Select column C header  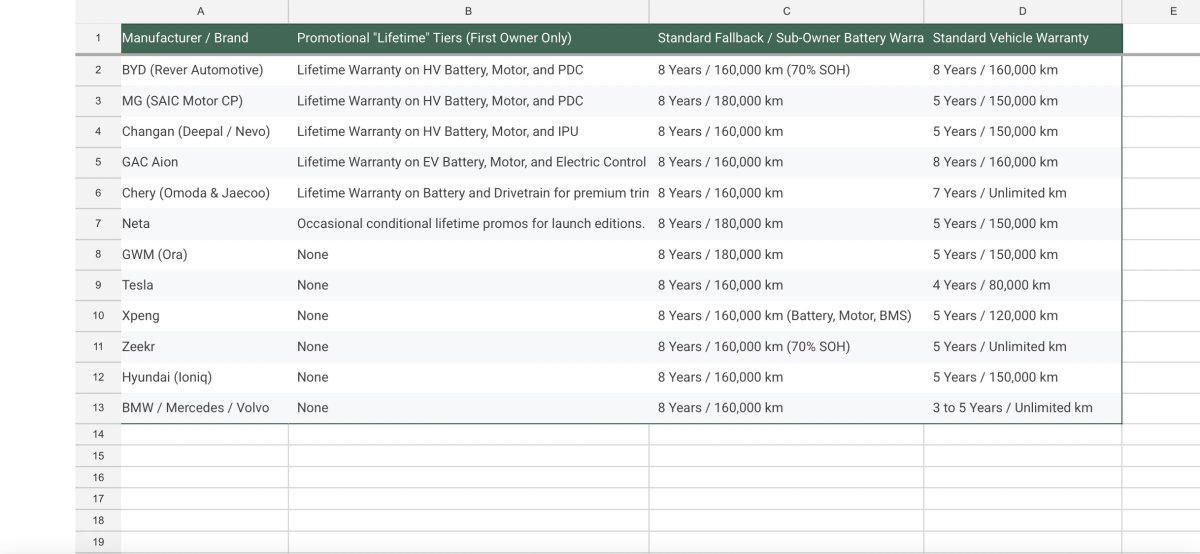point(786,11)
